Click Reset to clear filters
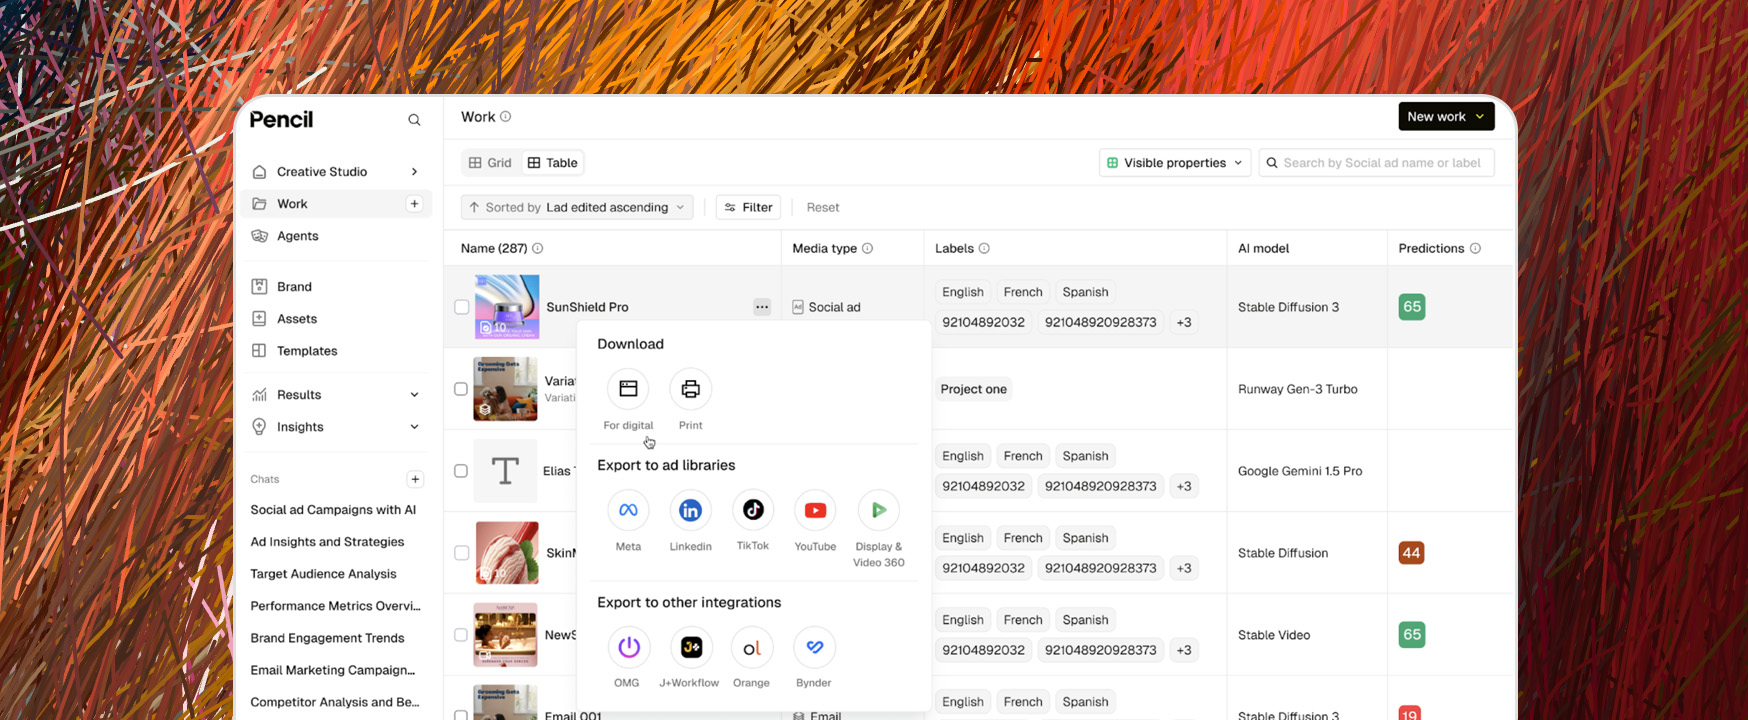This screenshot has height=720, width=1748. click(x=823, y=207)
